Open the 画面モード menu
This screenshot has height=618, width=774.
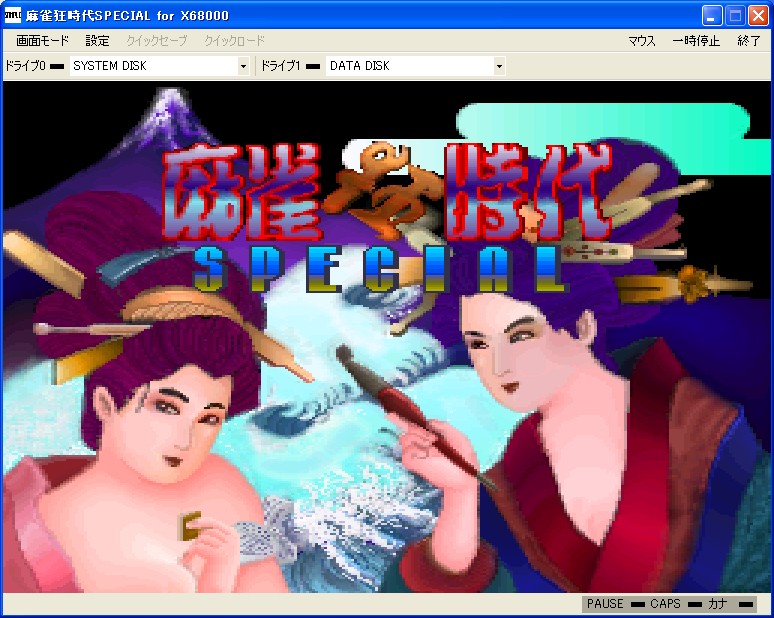coord(42,40)
